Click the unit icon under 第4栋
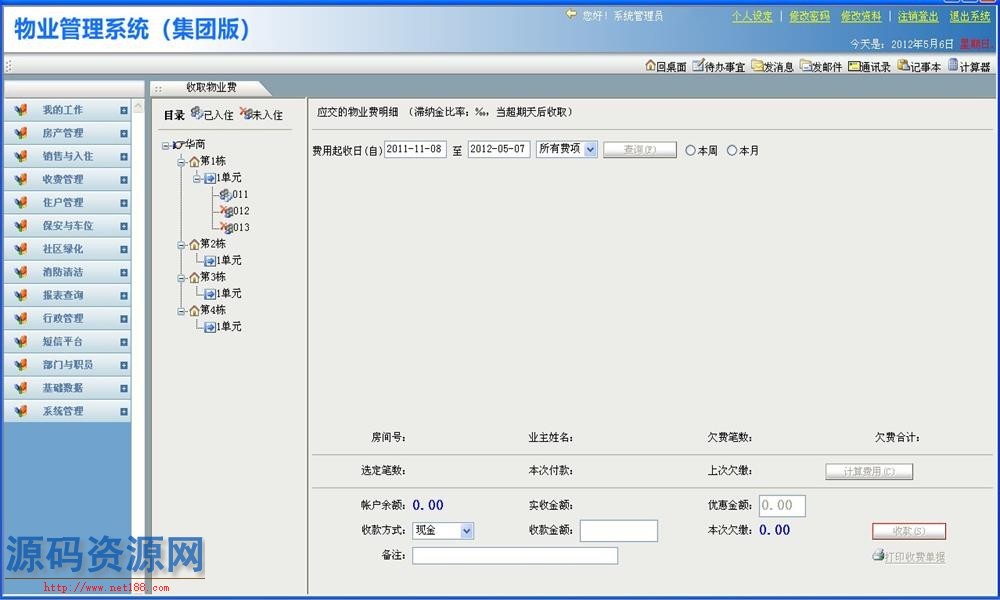Screen dimensions: 1000x600 [210, 327]
